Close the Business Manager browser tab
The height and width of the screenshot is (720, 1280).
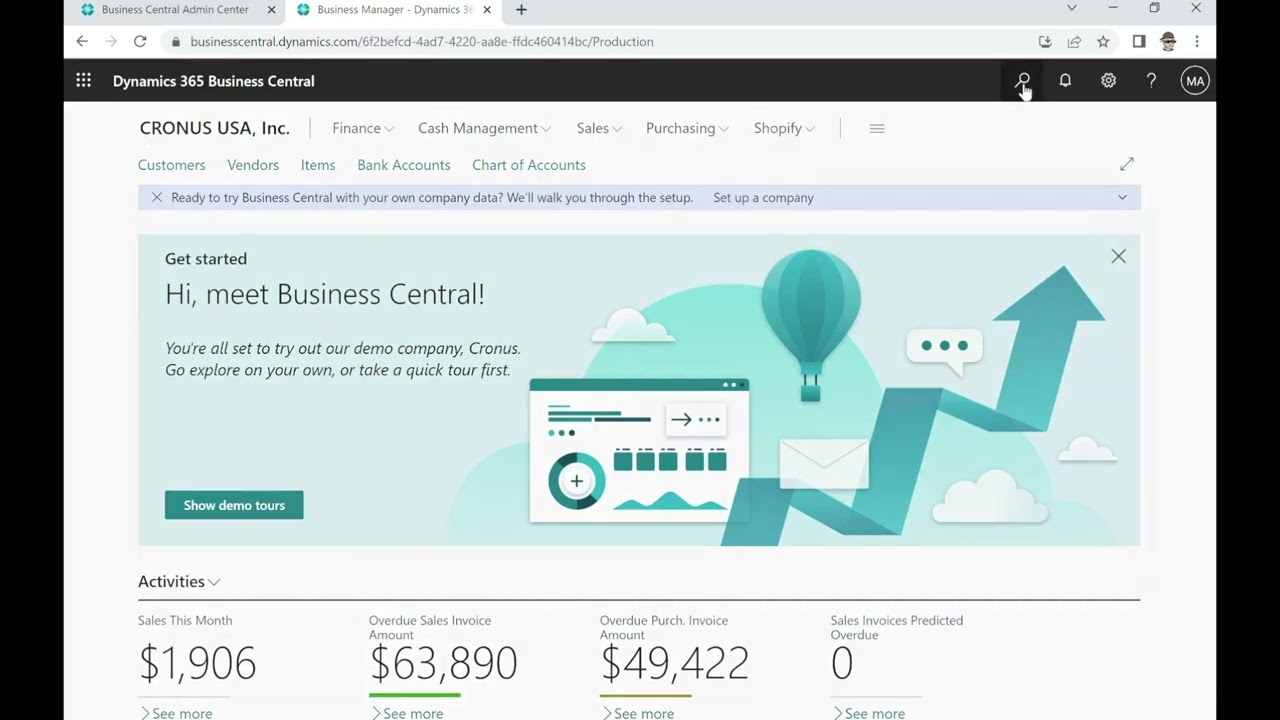pos(487,10)
